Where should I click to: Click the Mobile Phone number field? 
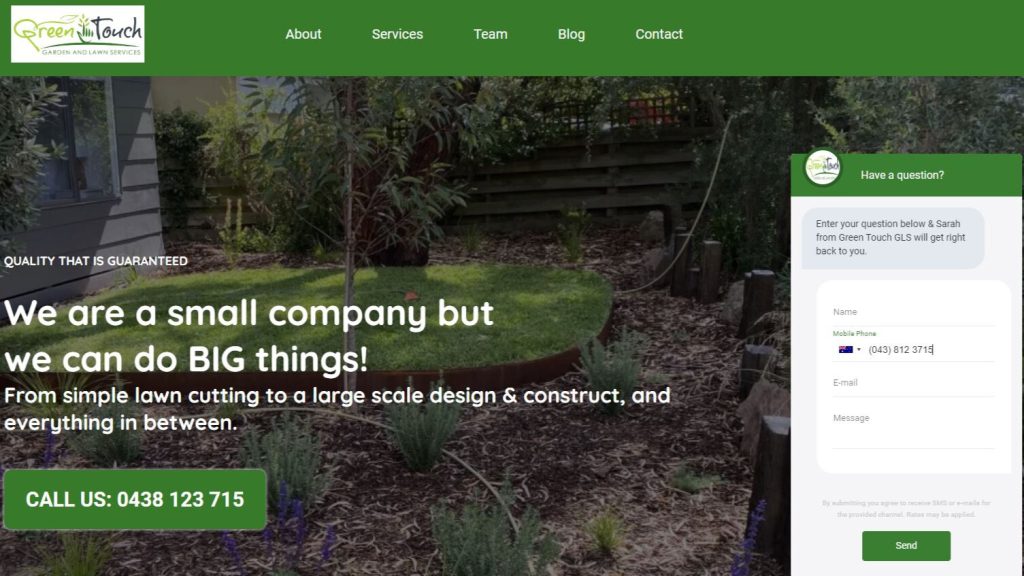pyautogui.click(x=930, y=349)
